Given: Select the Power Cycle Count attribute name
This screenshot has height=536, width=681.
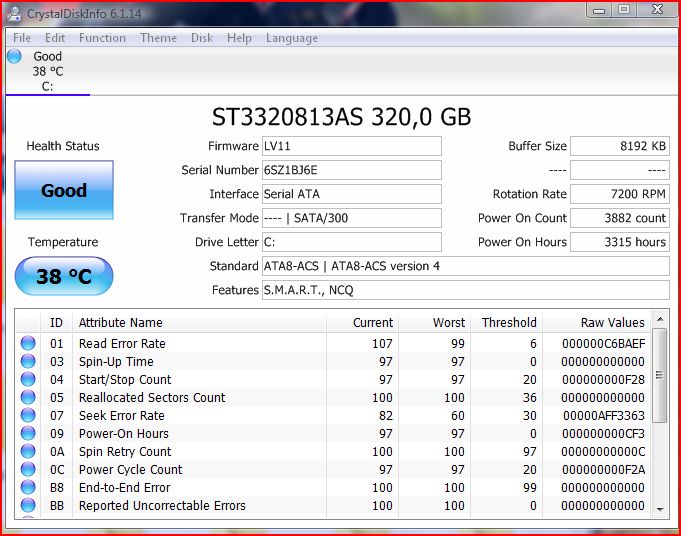Looking at the screenshot, I should pos(130,470).
